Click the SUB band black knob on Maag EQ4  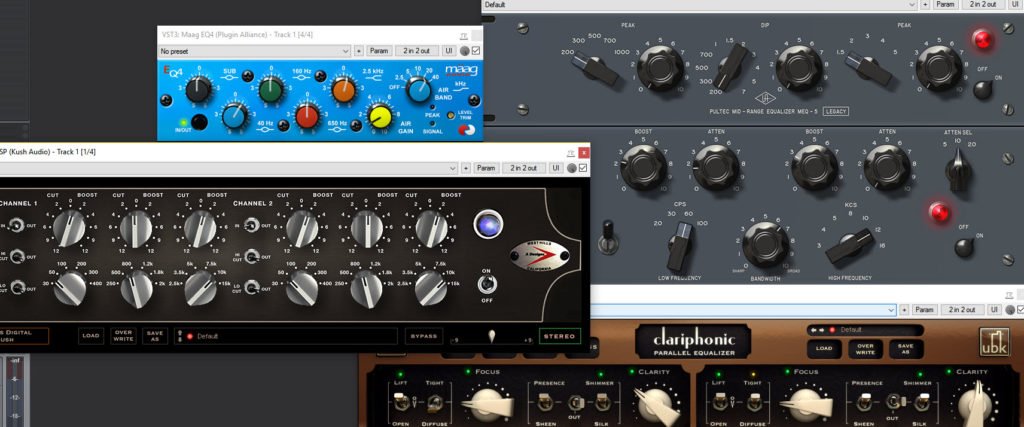click(x=198, y=89)
